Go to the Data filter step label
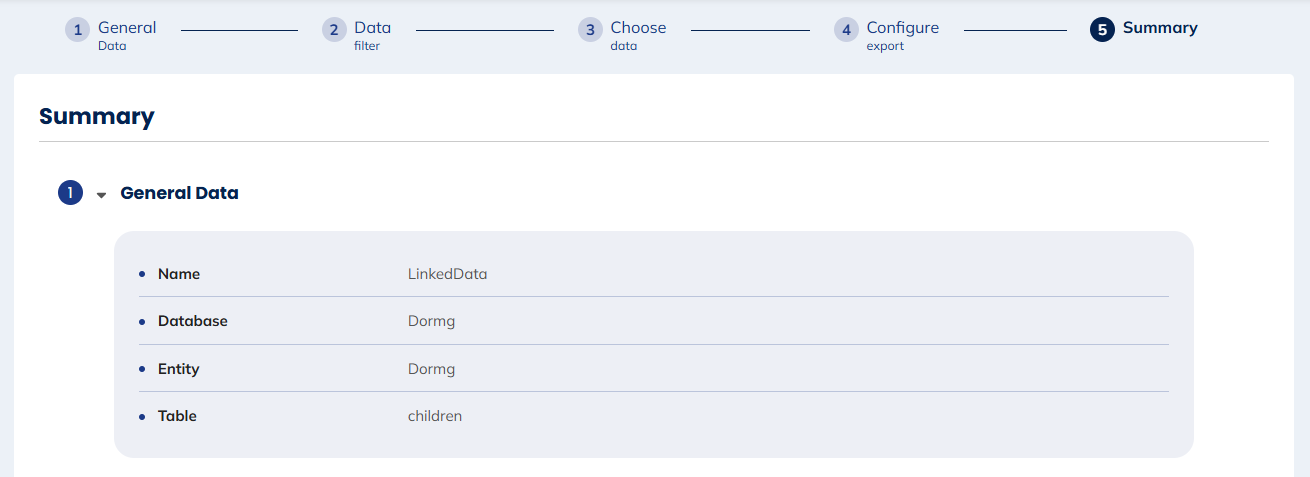1310x477 pixels. [373, 34]
